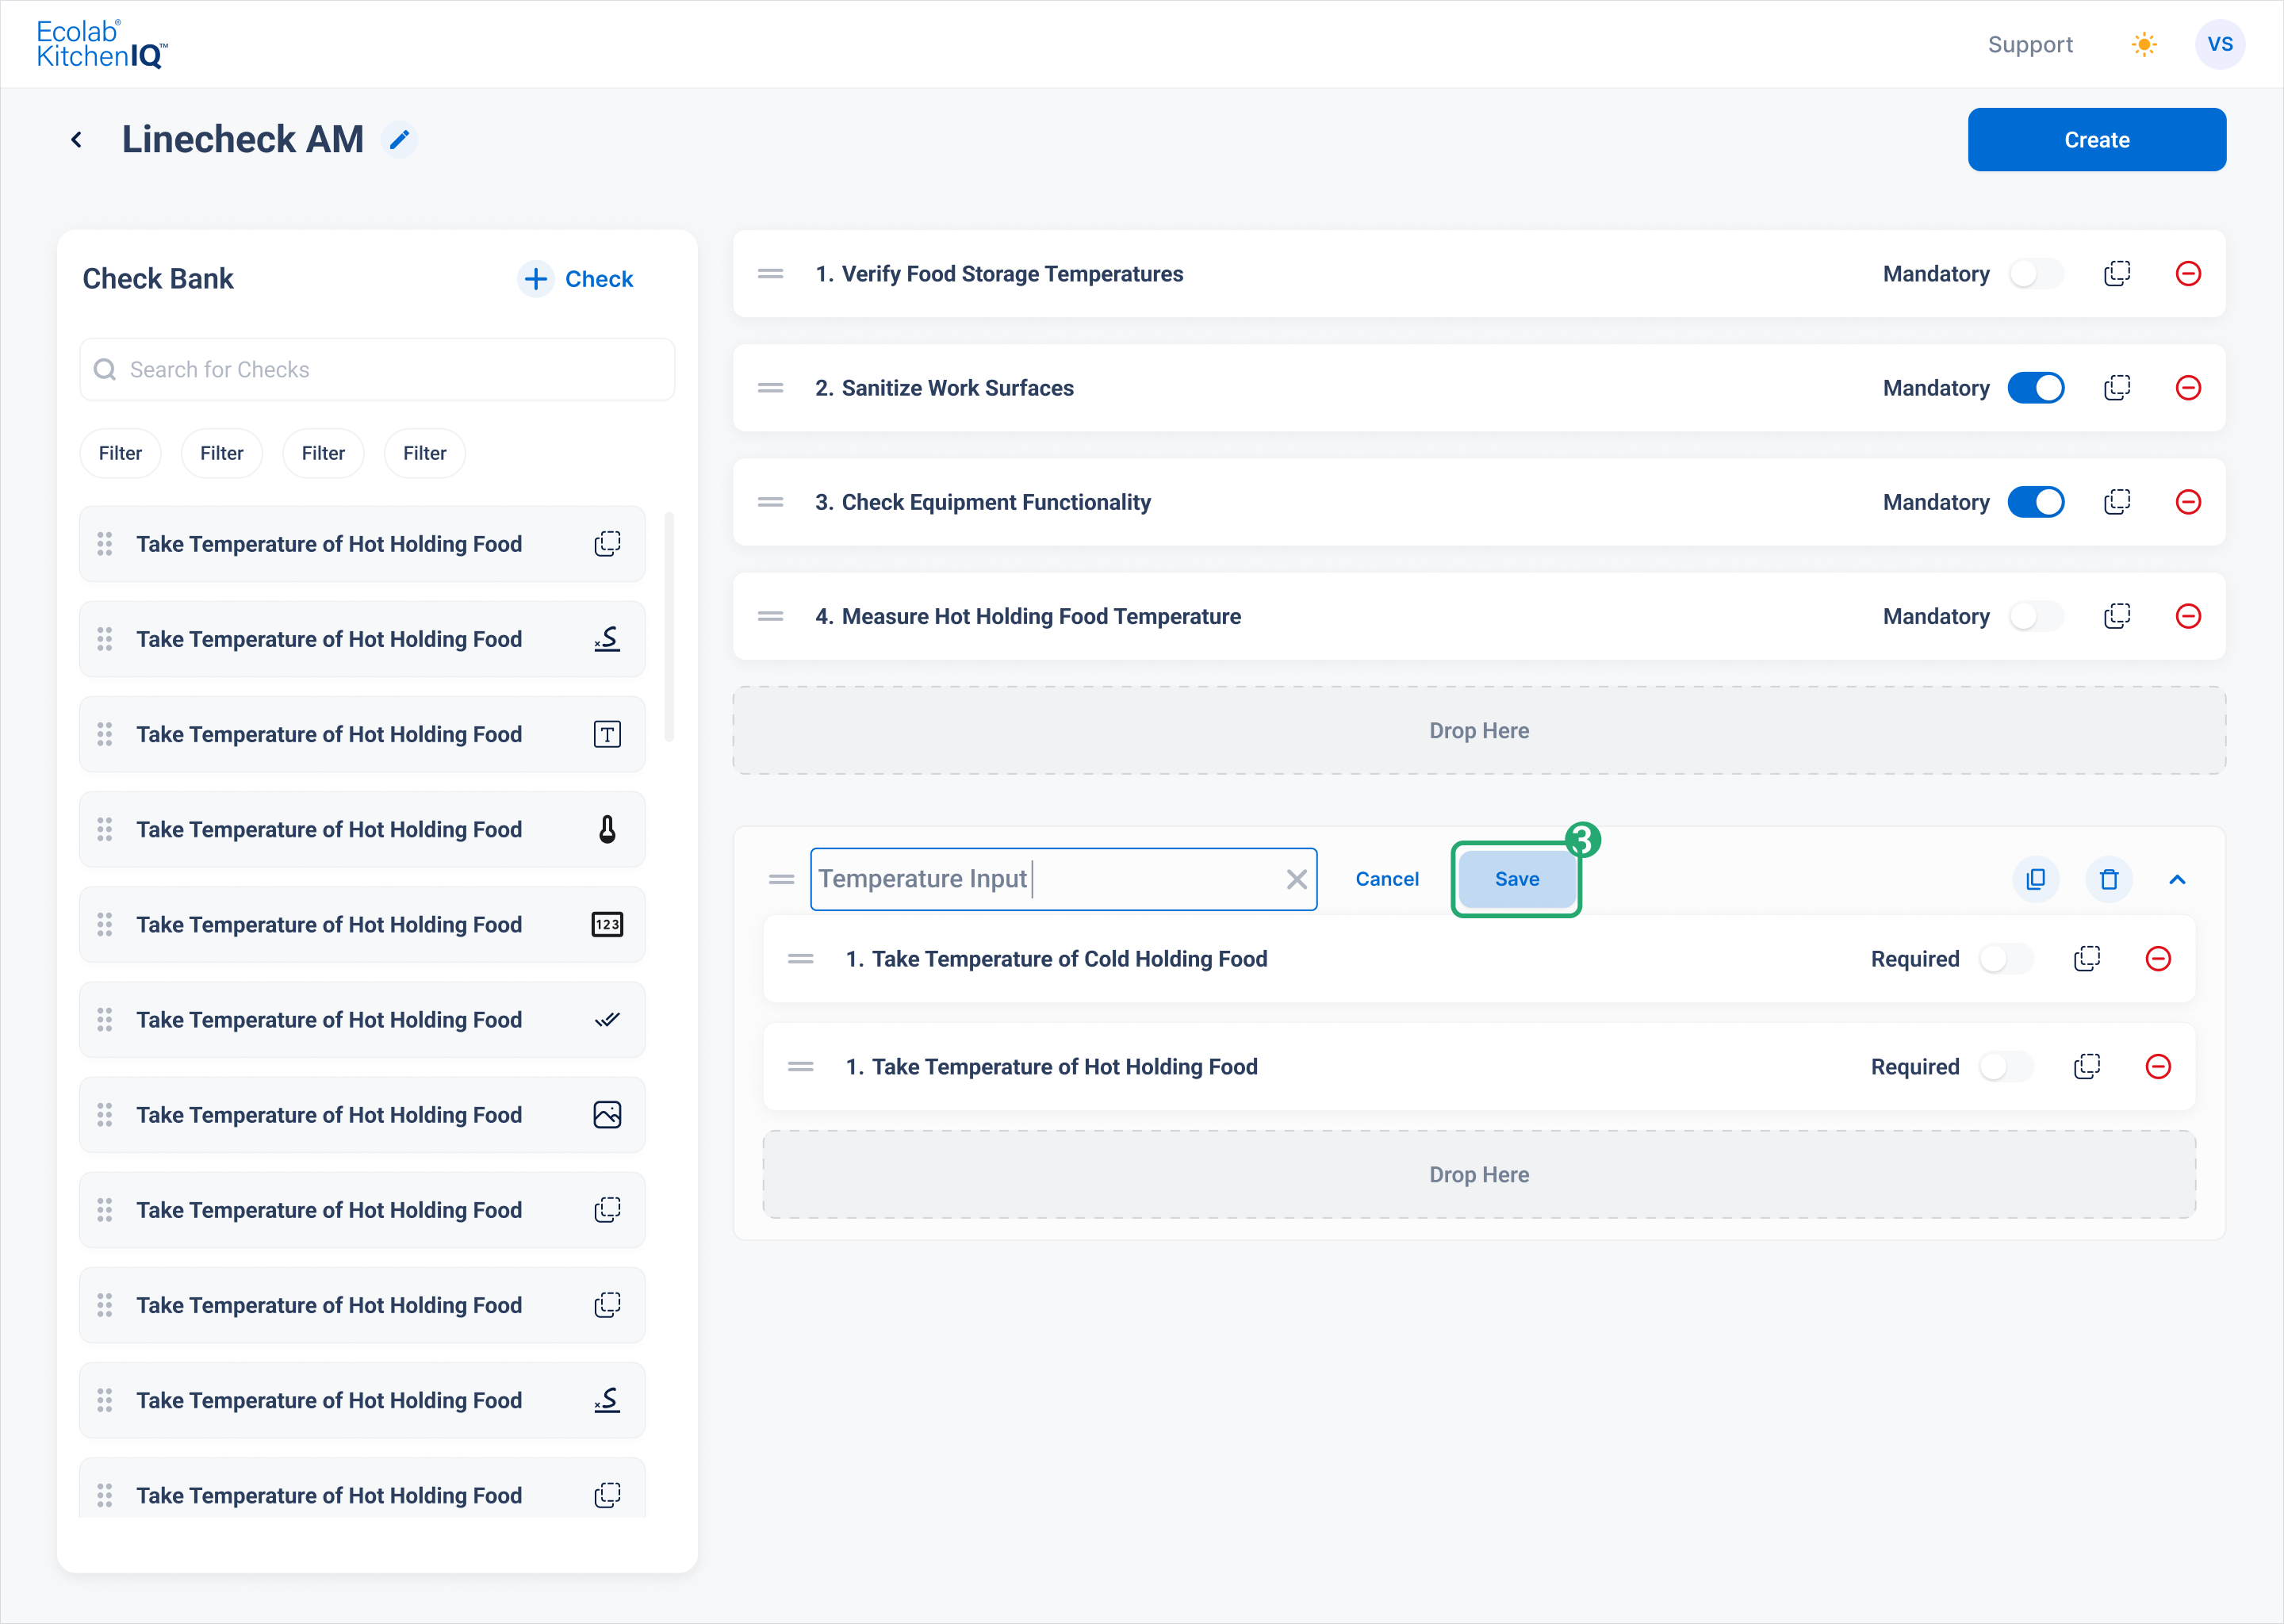Toggle Mandatory for Measure Hot Holding Food Temperature
This screenshot has height=1624, width=2284.
[x=2035, y=616]
